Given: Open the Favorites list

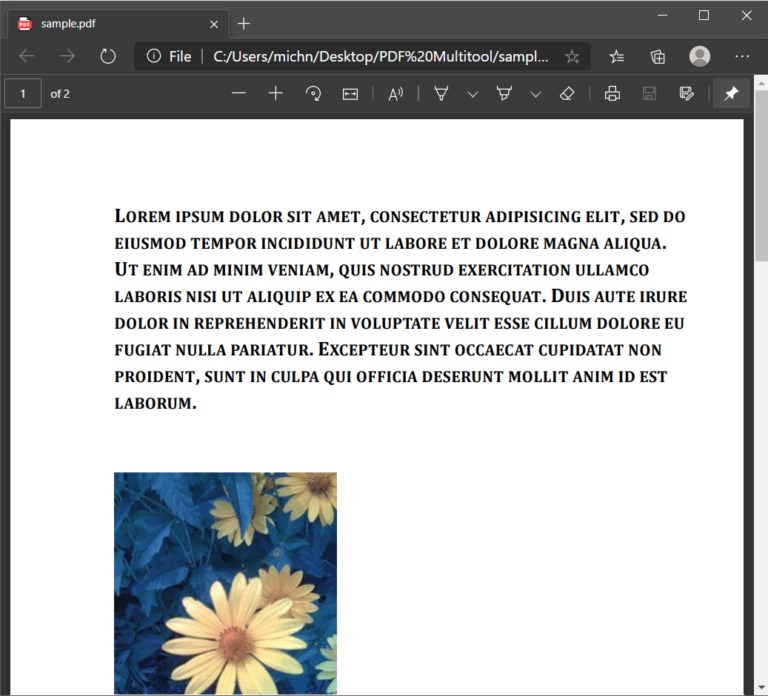Looking at the screenshot, I should pyautogui.click(x=617, y=56).
